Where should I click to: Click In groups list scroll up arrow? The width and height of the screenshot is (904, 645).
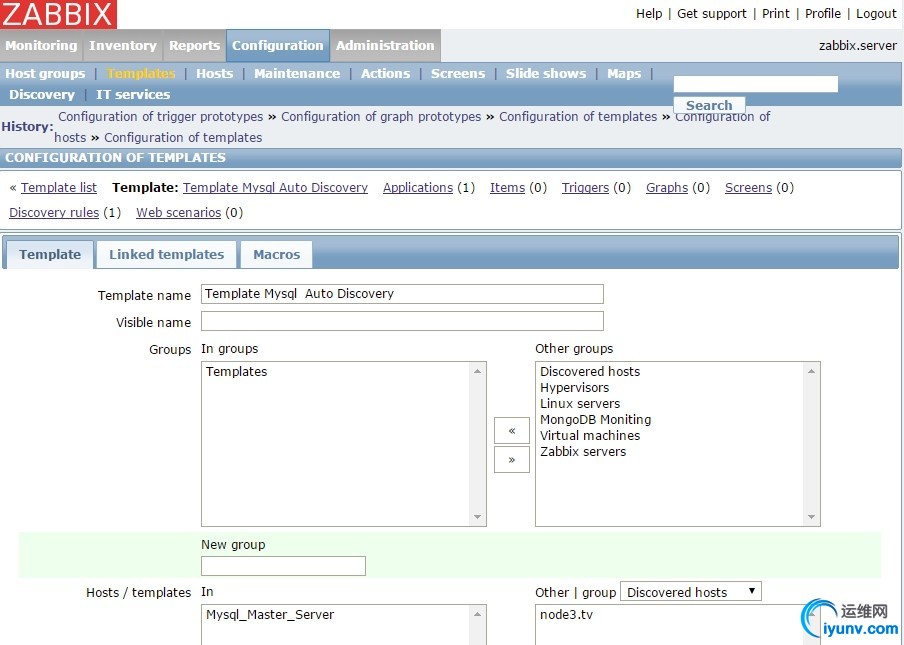[x=477, y=371]
